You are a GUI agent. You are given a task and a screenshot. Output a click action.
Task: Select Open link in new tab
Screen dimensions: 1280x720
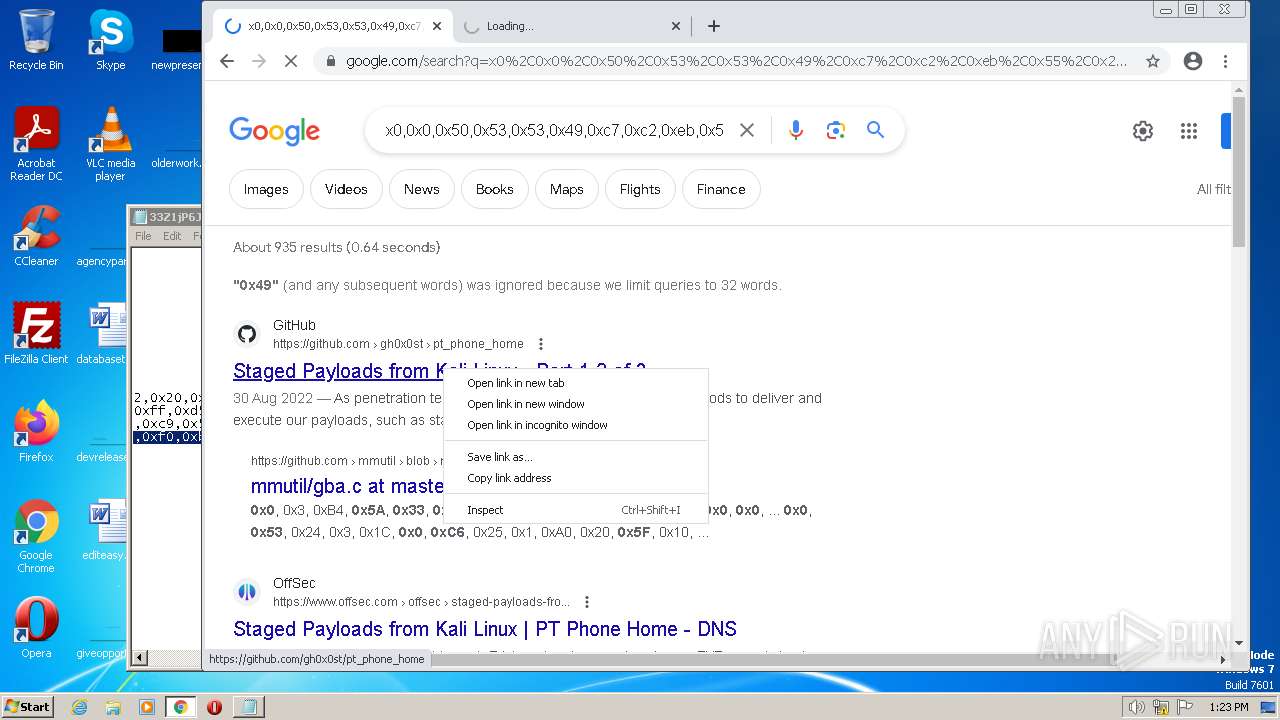pos(575,383)
